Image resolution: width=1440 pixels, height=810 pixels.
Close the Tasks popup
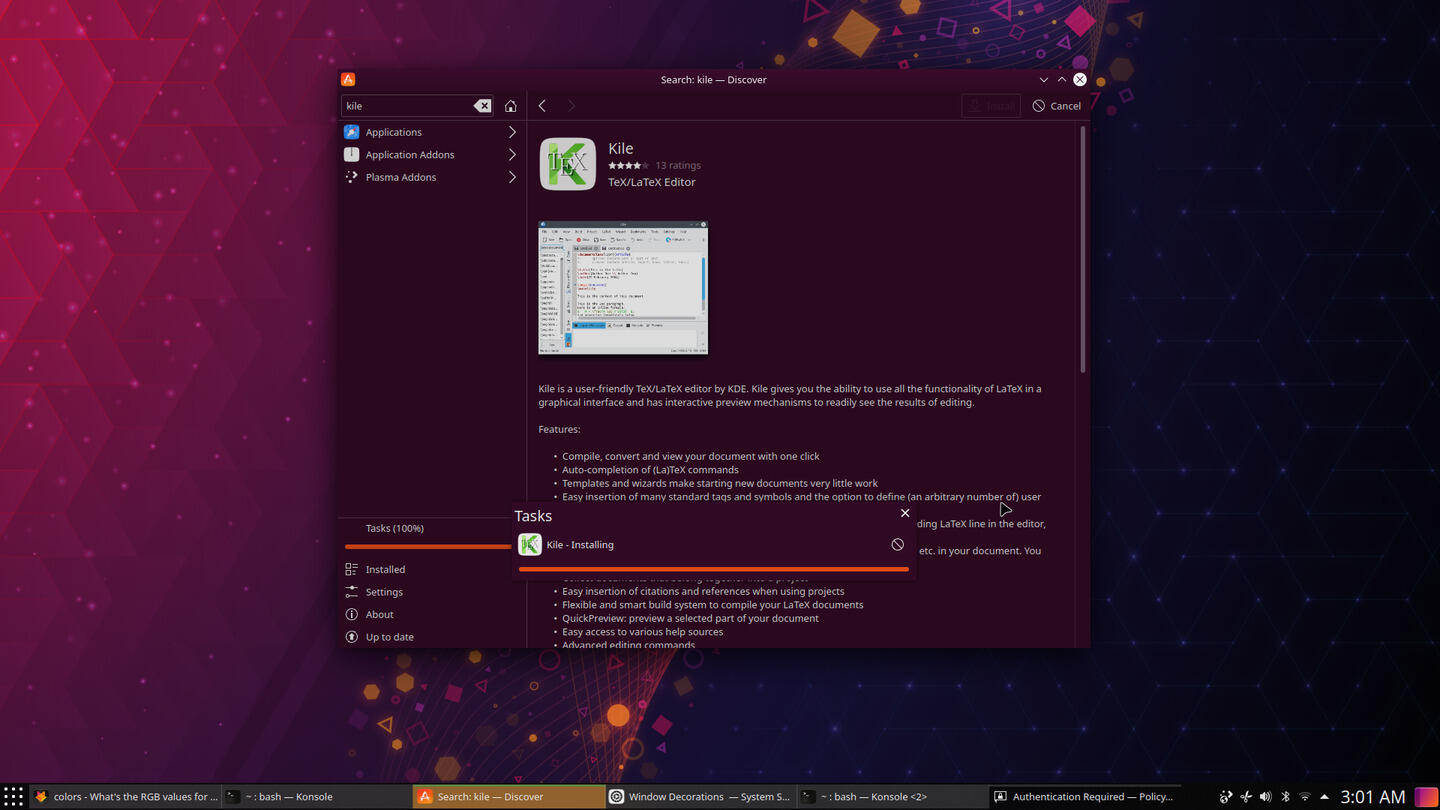[905, 513]
